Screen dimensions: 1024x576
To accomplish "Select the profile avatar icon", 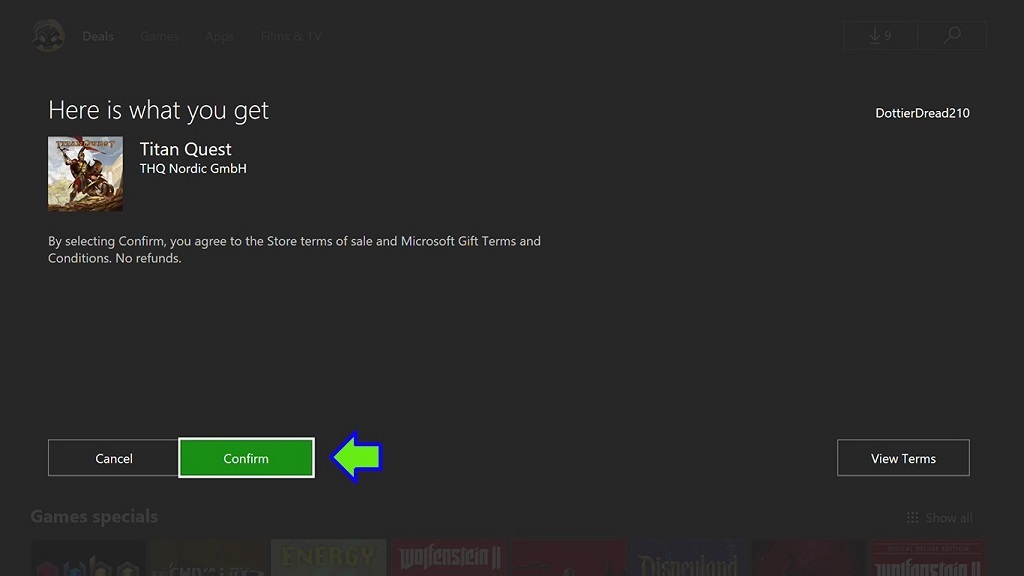I will (48, 35).
